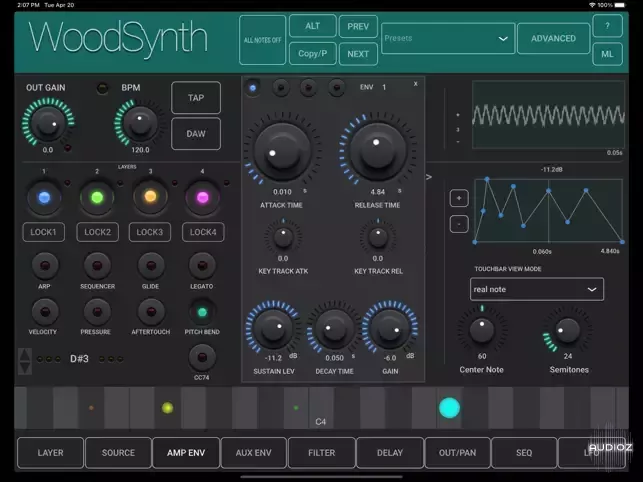Screen dimensions: 643x482
Task: Click the KEY TRACK ATK knob
Action: click(283, 237)
